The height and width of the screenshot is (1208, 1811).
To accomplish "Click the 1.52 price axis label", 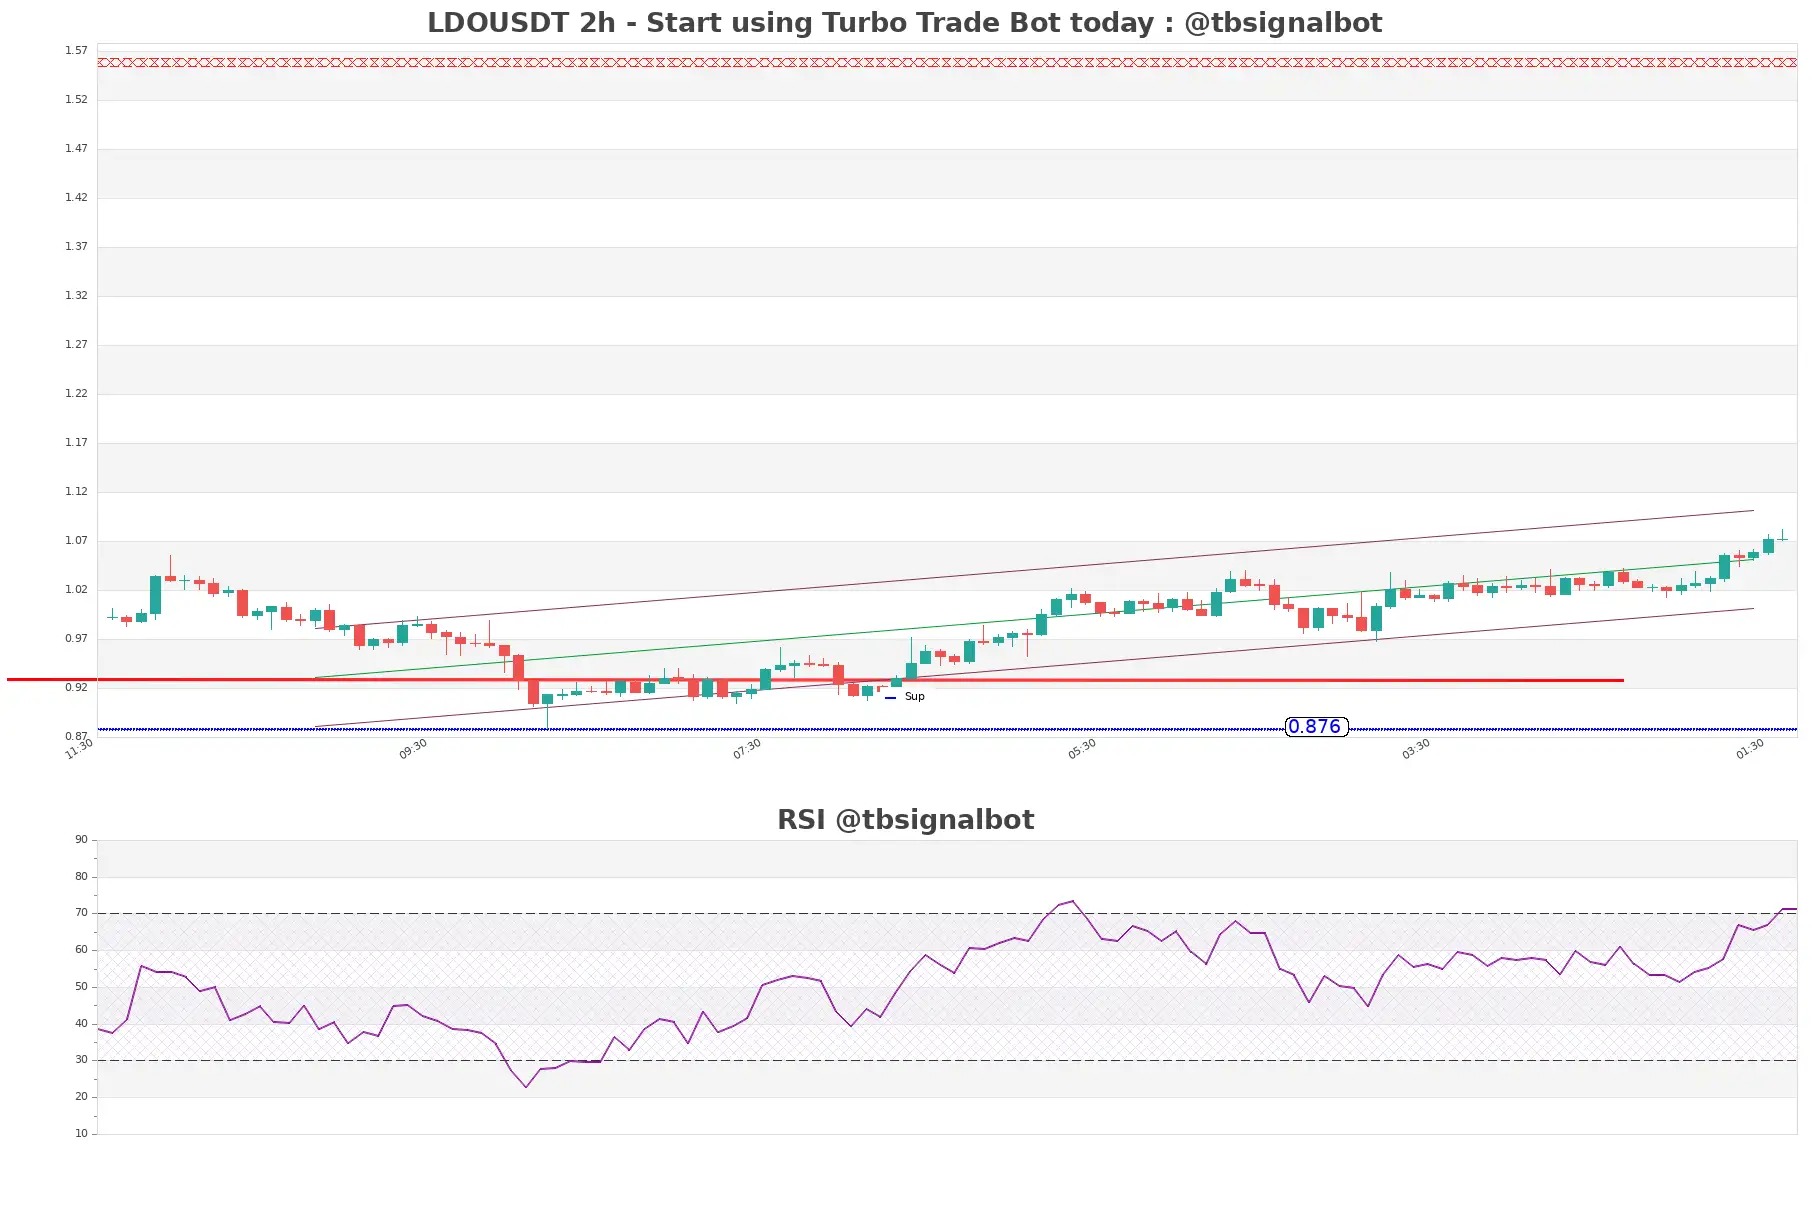I will point(76,99).
